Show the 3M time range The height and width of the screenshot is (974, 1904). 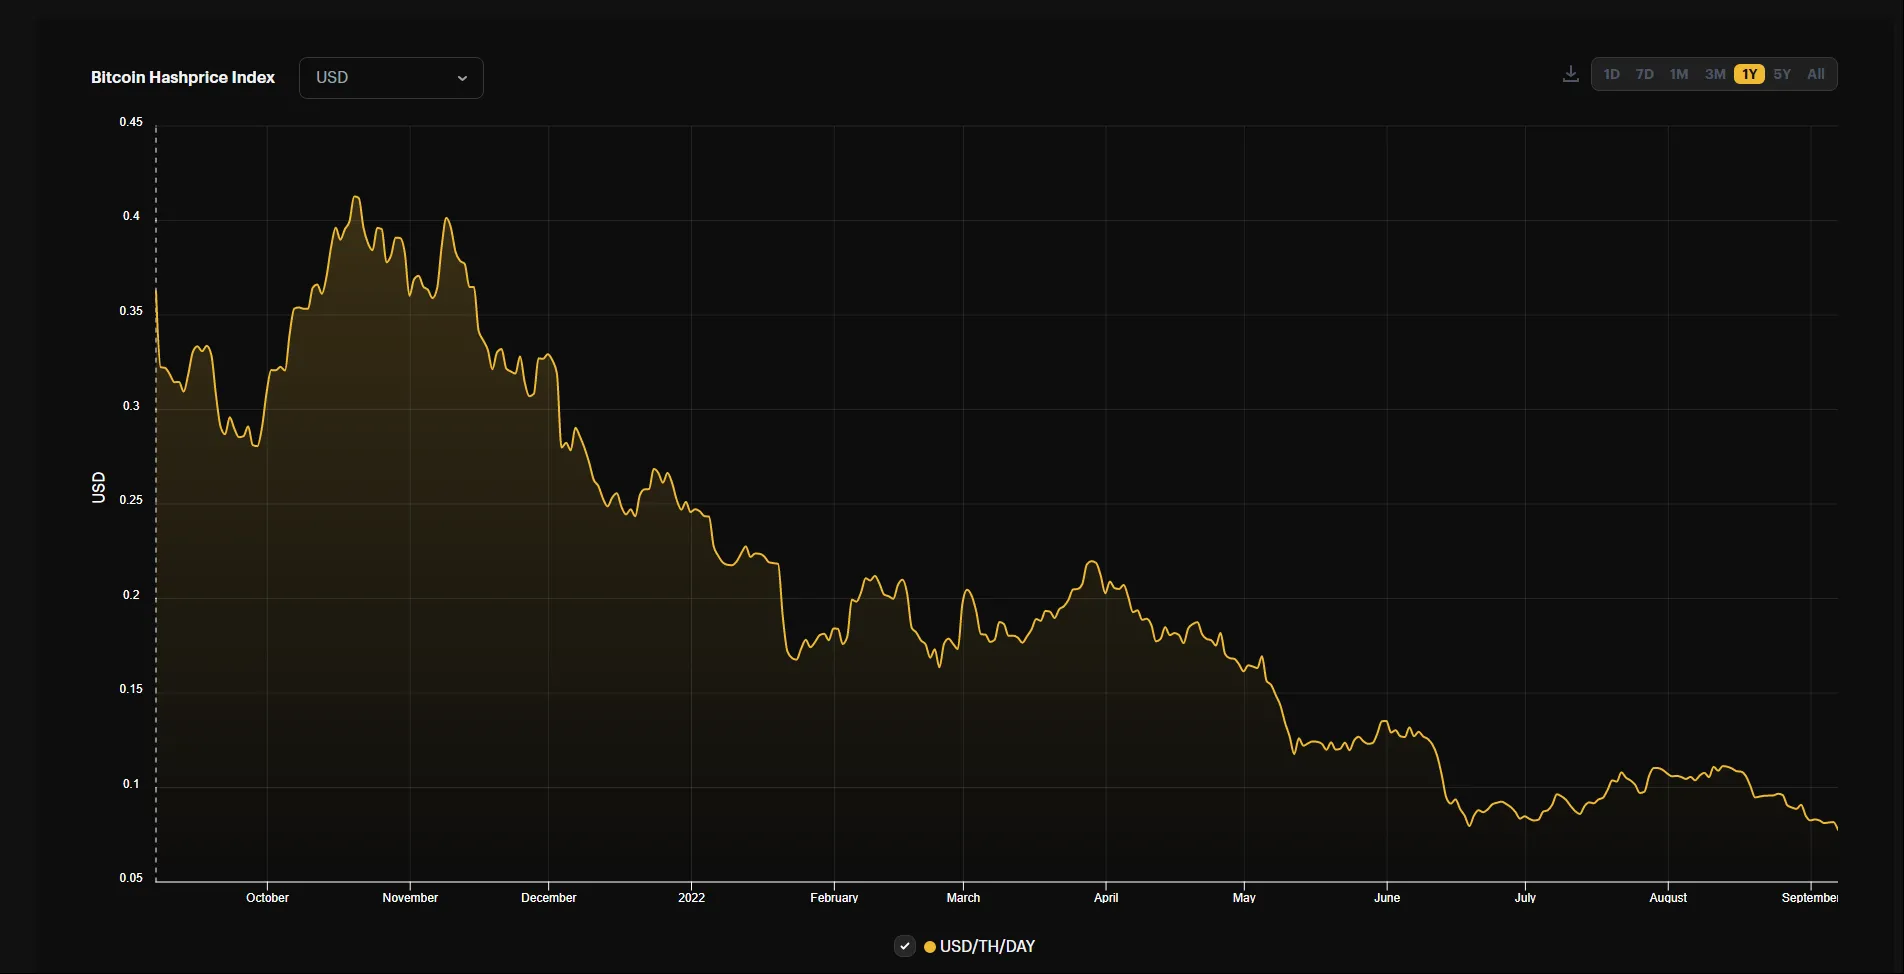point(1715,74)
